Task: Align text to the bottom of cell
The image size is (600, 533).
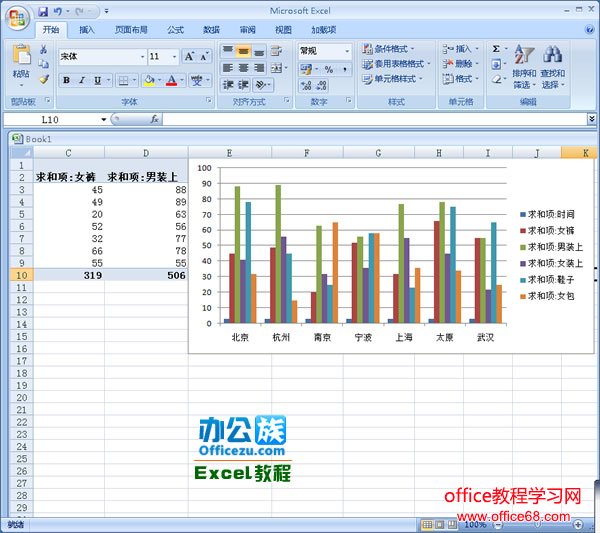Action: (259, 51)
